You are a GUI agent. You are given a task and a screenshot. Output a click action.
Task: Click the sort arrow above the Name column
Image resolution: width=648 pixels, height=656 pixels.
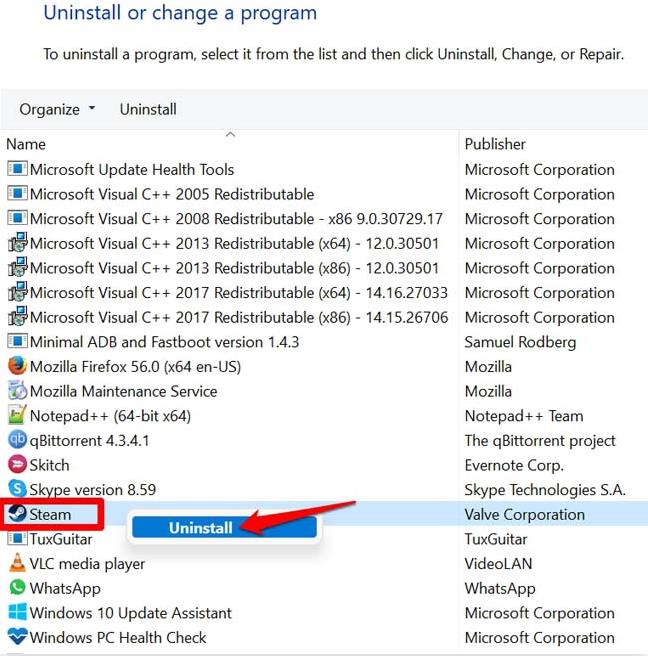pos(230,134)
